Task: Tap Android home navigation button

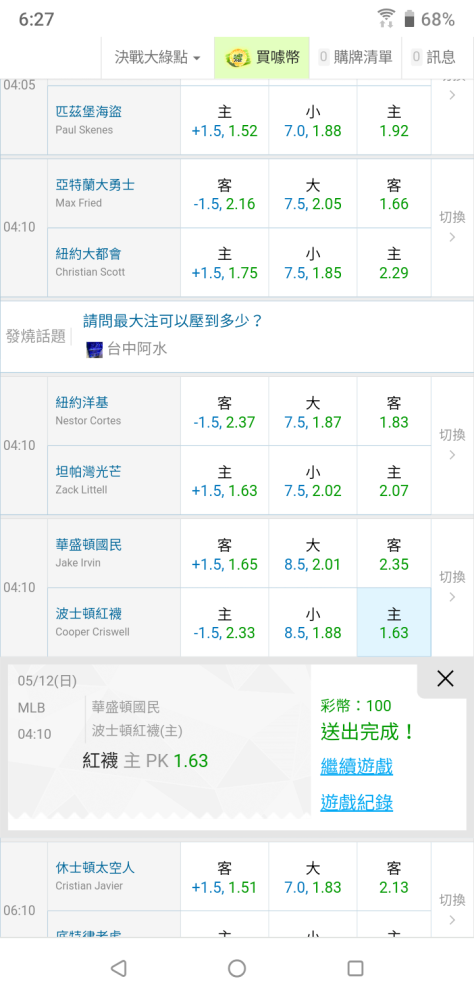Action: pyautogui.click(x=237, y=968)
